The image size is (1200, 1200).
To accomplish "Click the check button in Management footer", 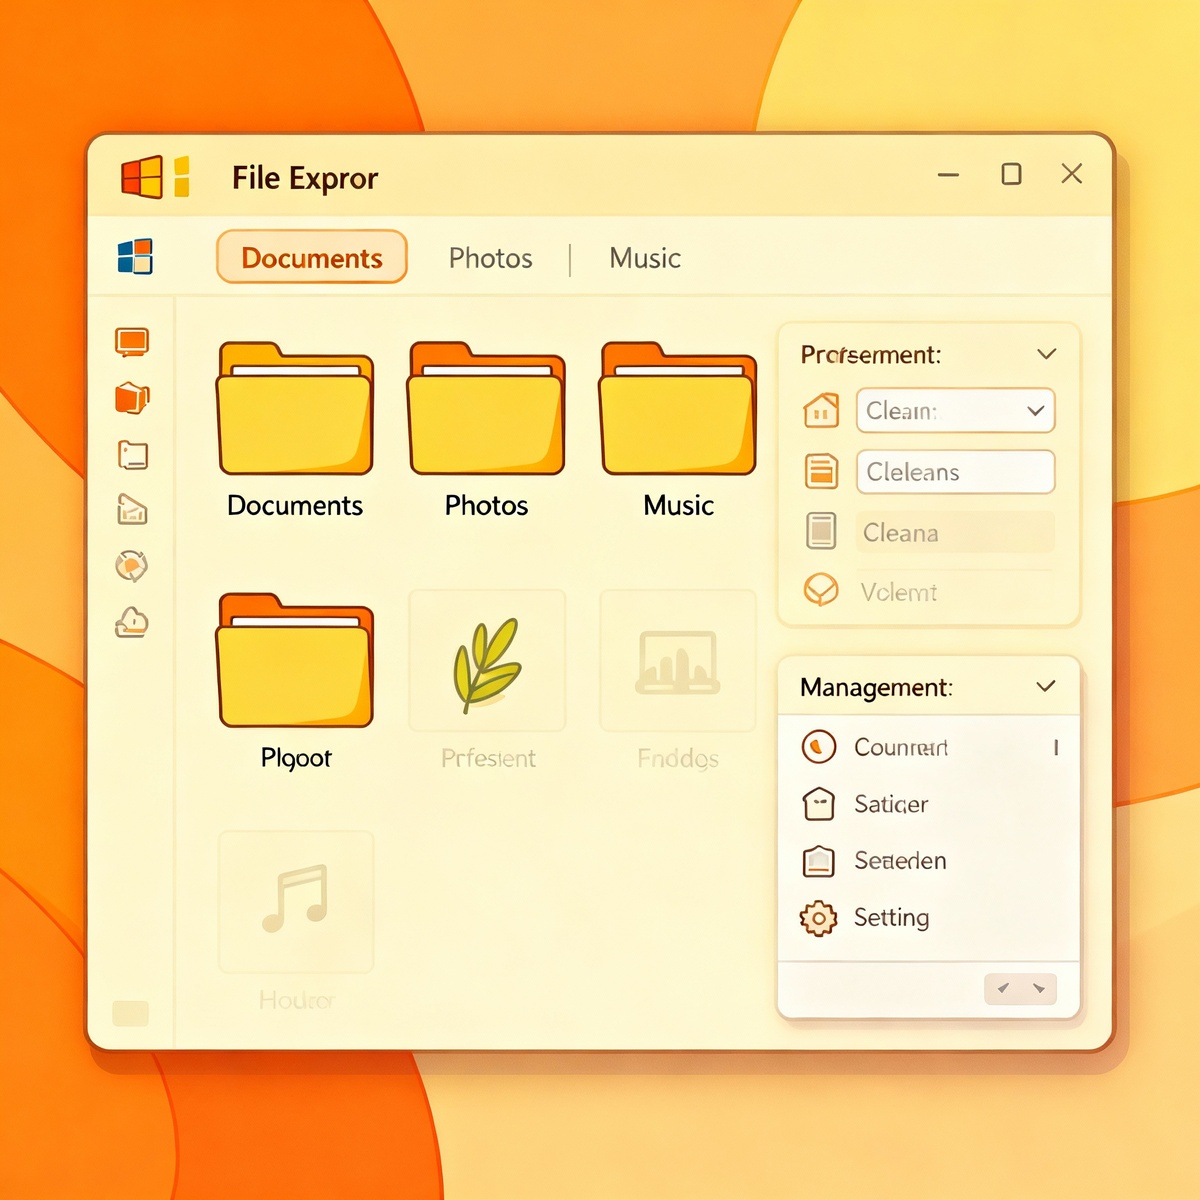I will coord(1003,988).
